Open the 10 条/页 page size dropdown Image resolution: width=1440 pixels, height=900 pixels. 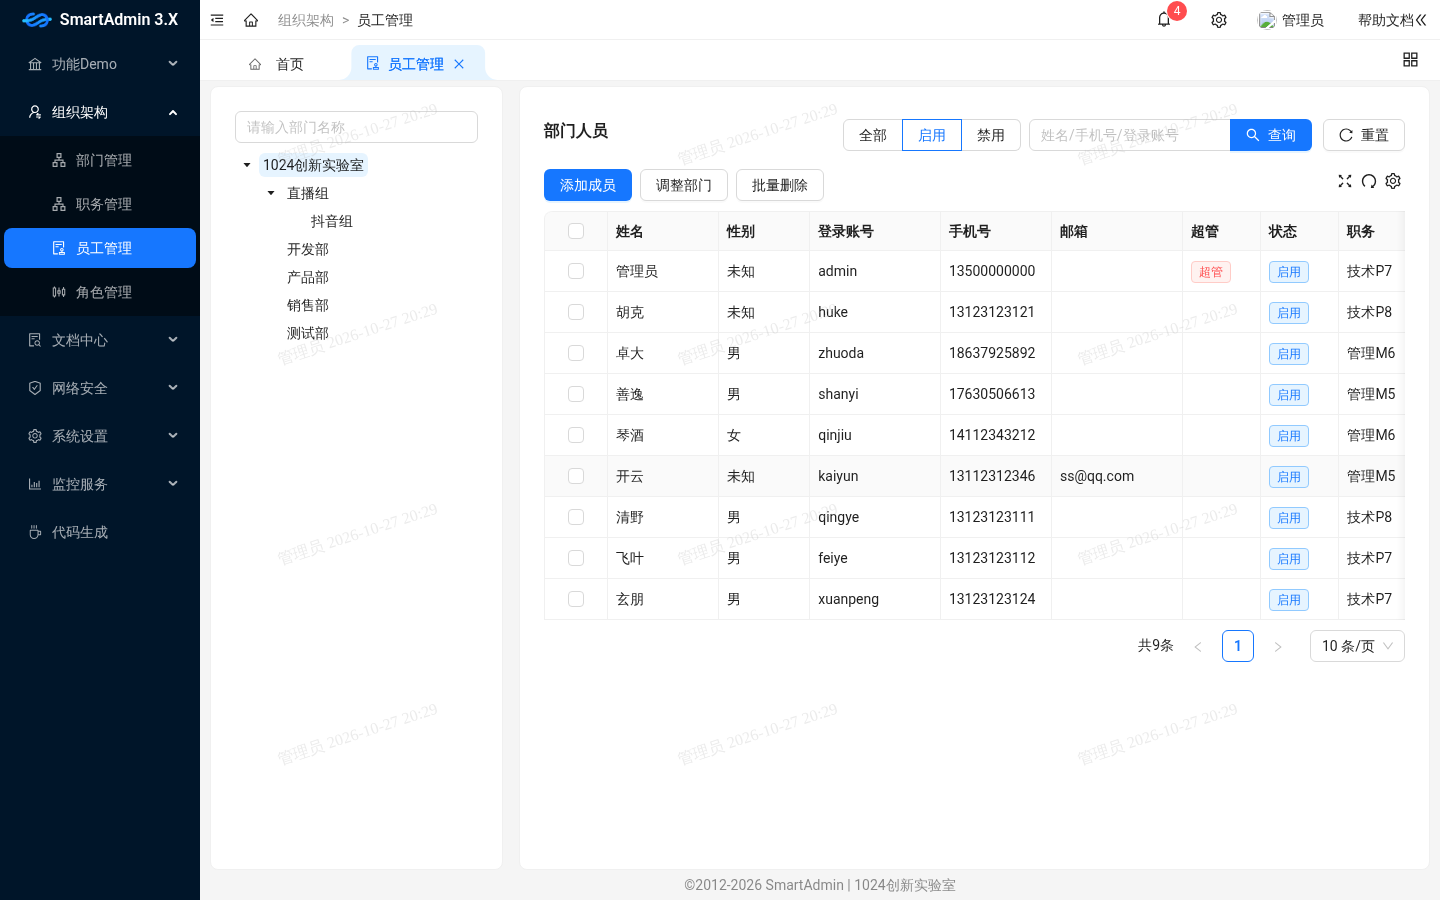click(x=1357, y=646)
